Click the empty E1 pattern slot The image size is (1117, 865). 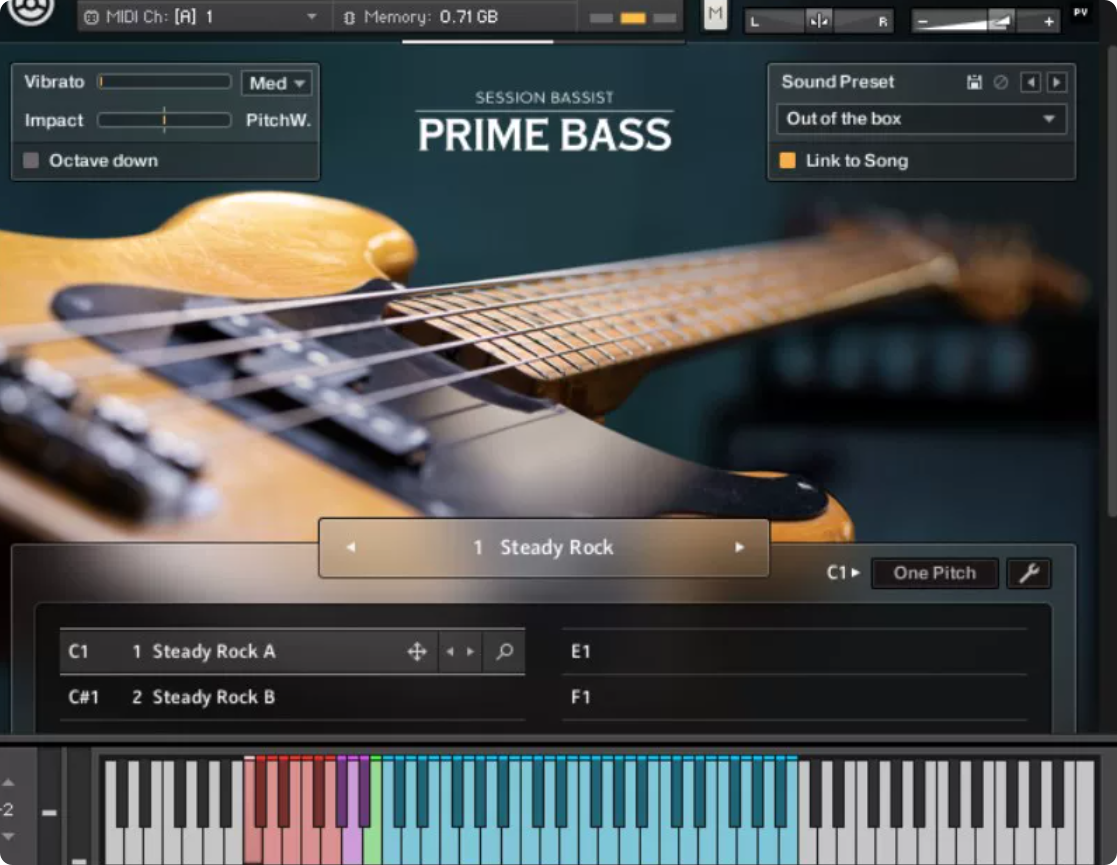pyautogui.click(x=795, y=651)
